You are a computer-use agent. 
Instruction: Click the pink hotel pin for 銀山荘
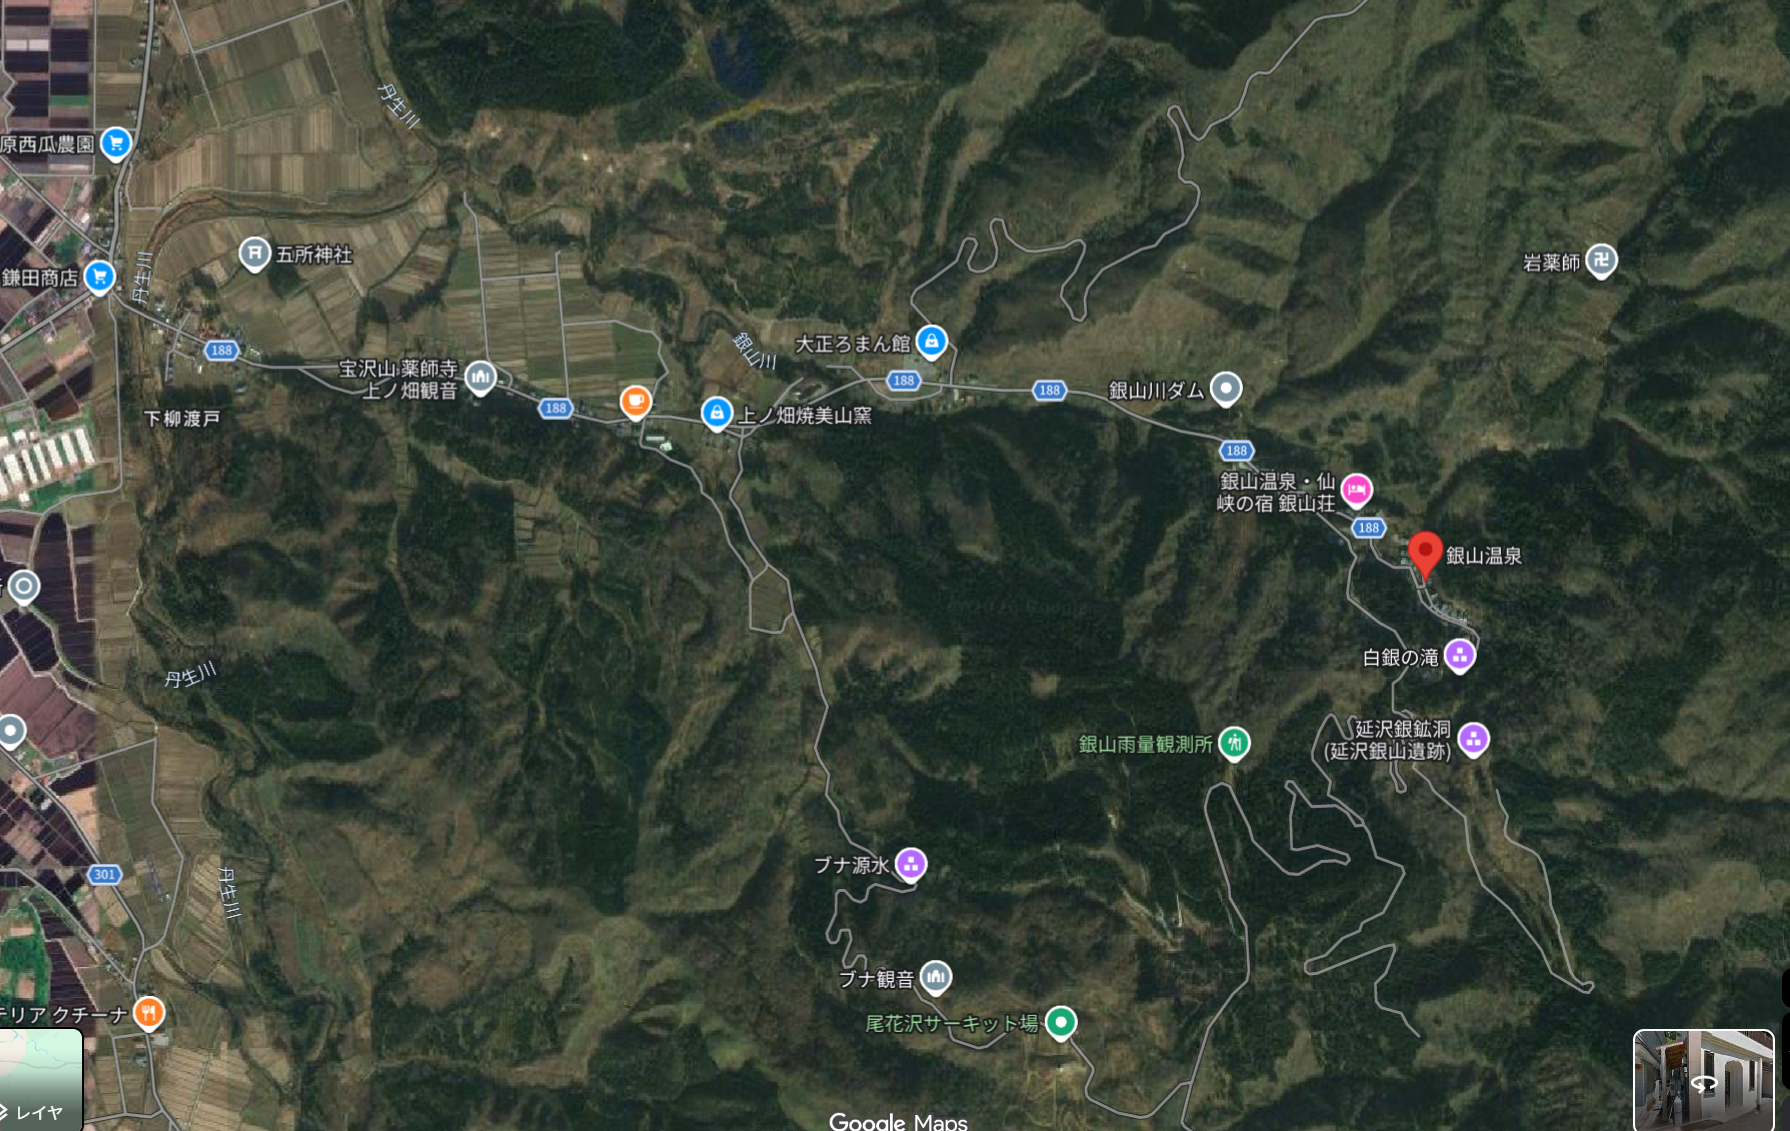click(1357, 490)
